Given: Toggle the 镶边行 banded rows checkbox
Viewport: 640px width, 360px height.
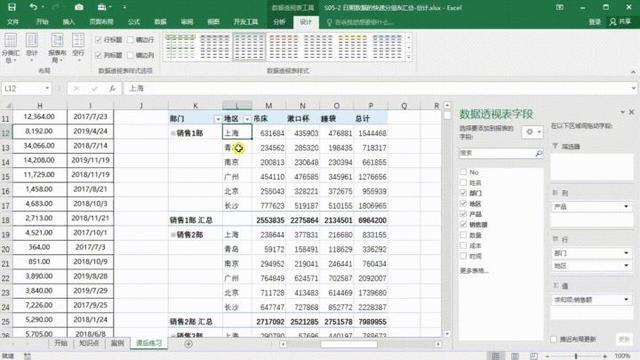Looking at the screenshot, I should [x=130, y=40].
